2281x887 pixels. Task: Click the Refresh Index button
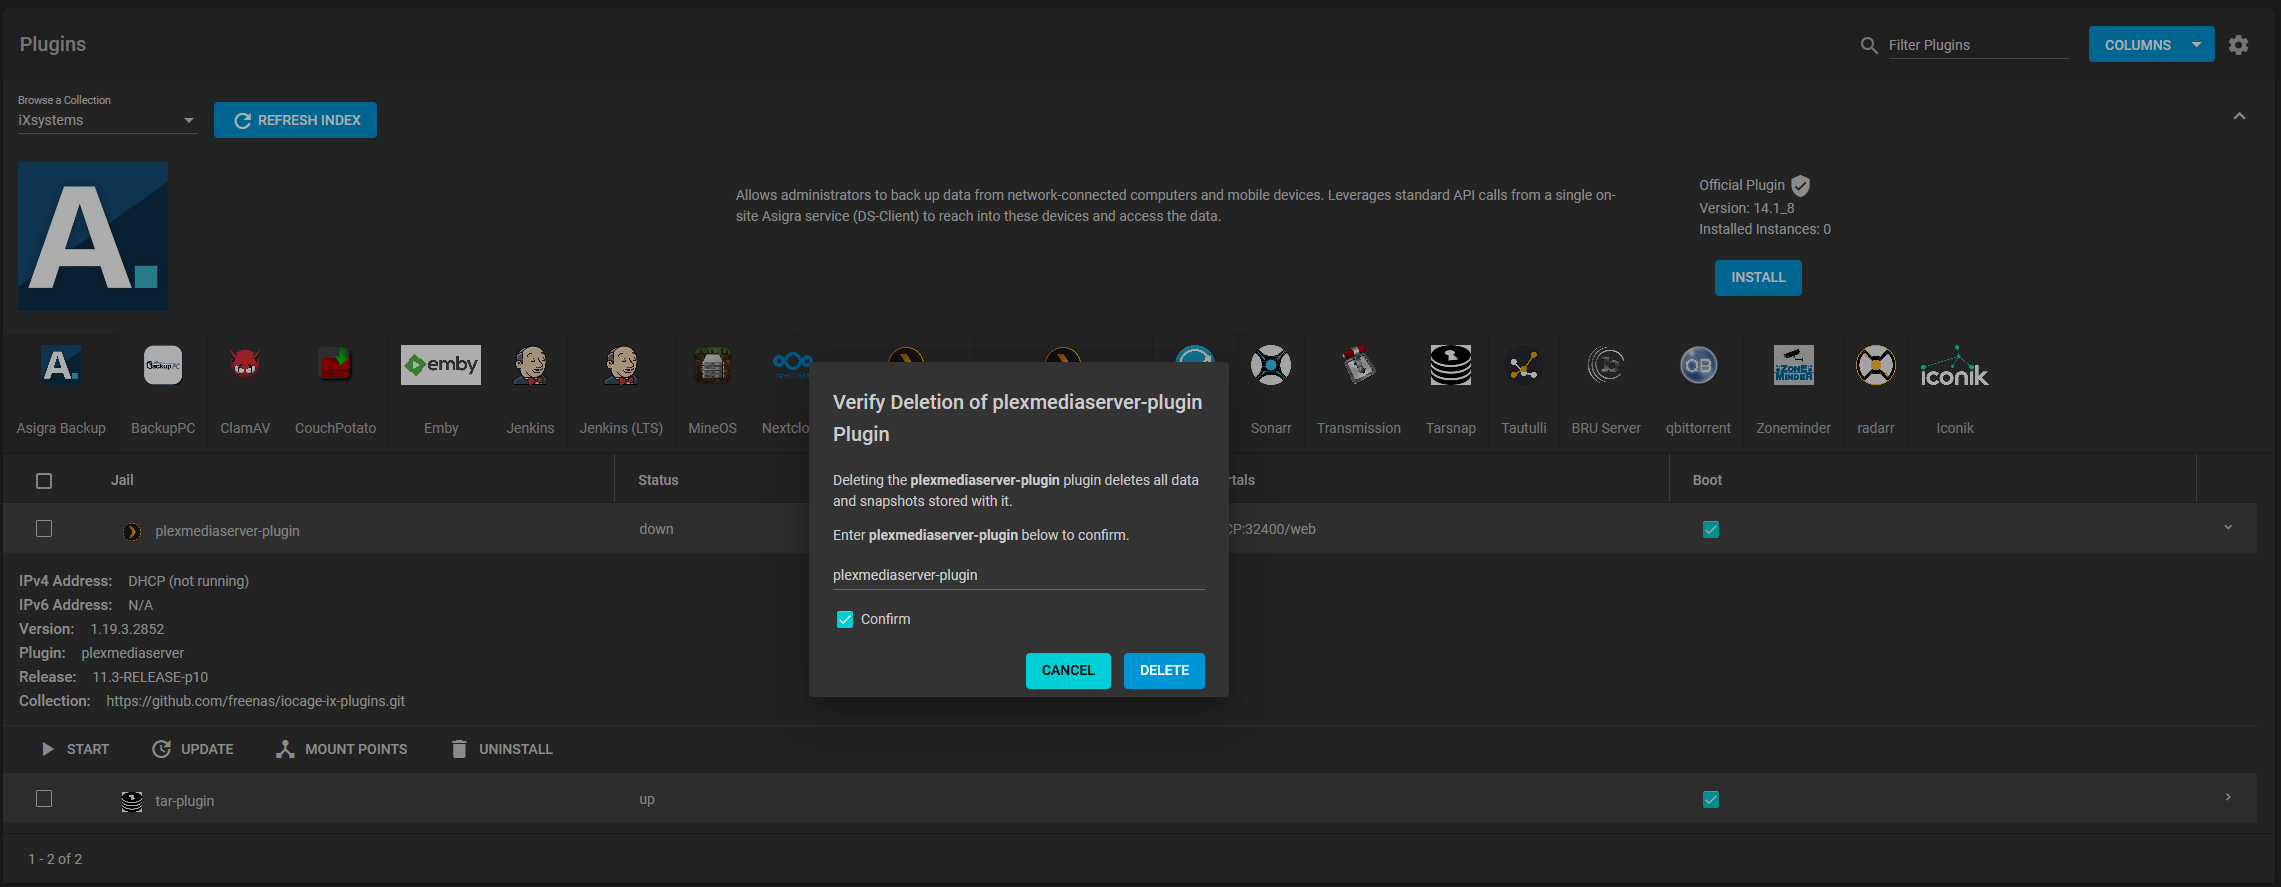coord(295,120)
